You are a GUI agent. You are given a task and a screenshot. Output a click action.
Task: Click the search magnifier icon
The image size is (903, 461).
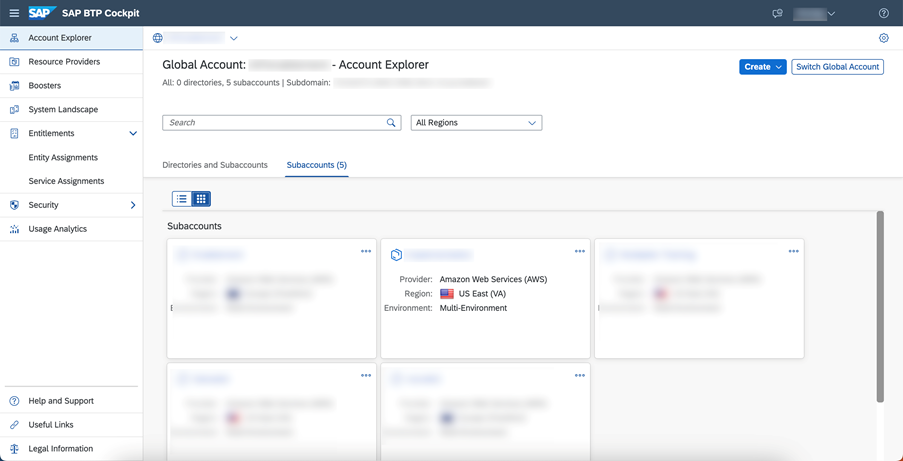tap(391, 122)
